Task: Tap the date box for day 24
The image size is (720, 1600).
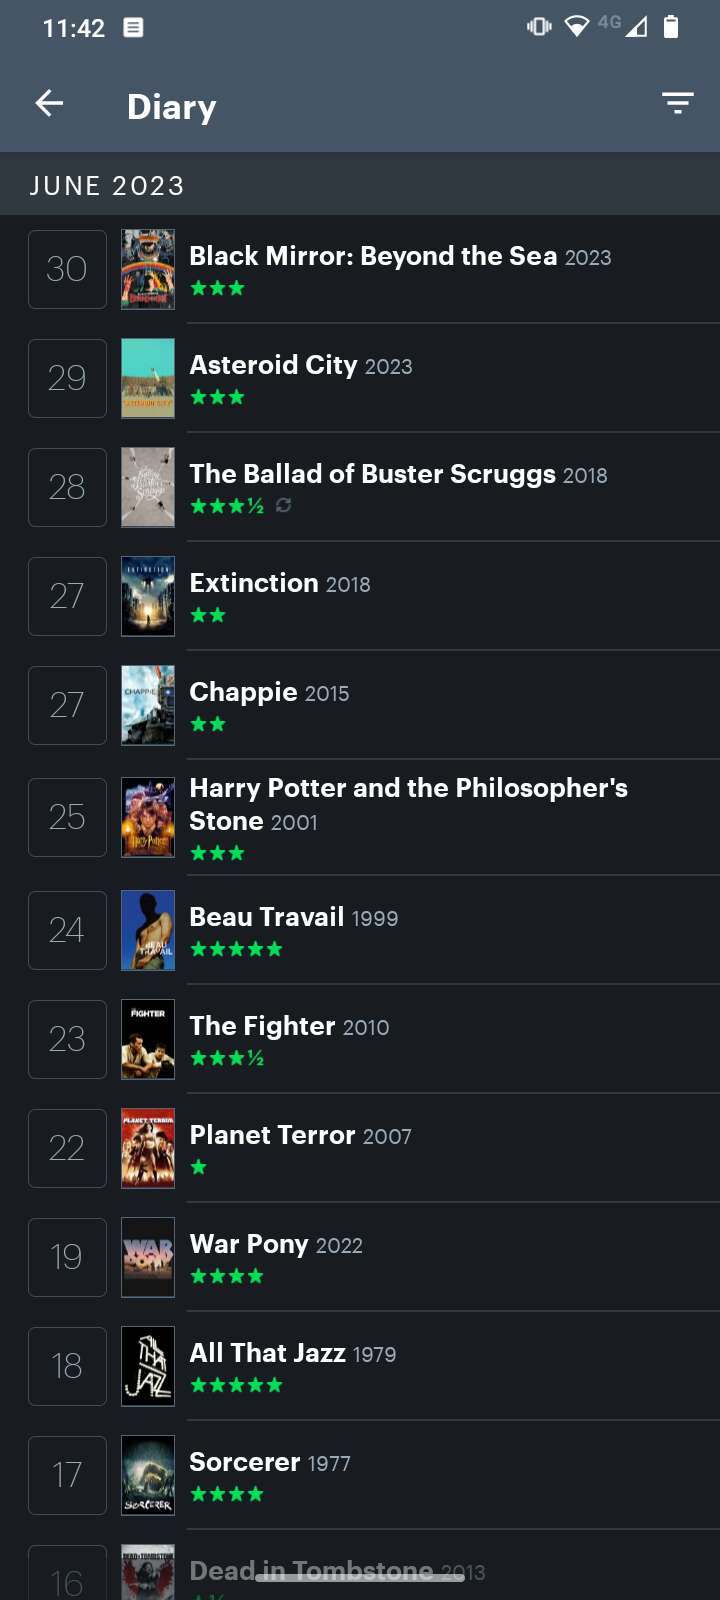Action: 67,930
